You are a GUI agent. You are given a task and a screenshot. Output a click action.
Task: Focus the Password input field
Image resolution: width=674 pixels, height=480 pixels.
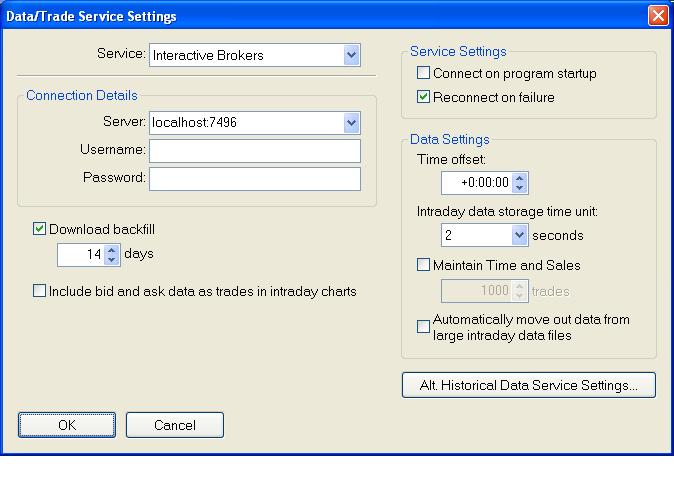coord(254,179)
